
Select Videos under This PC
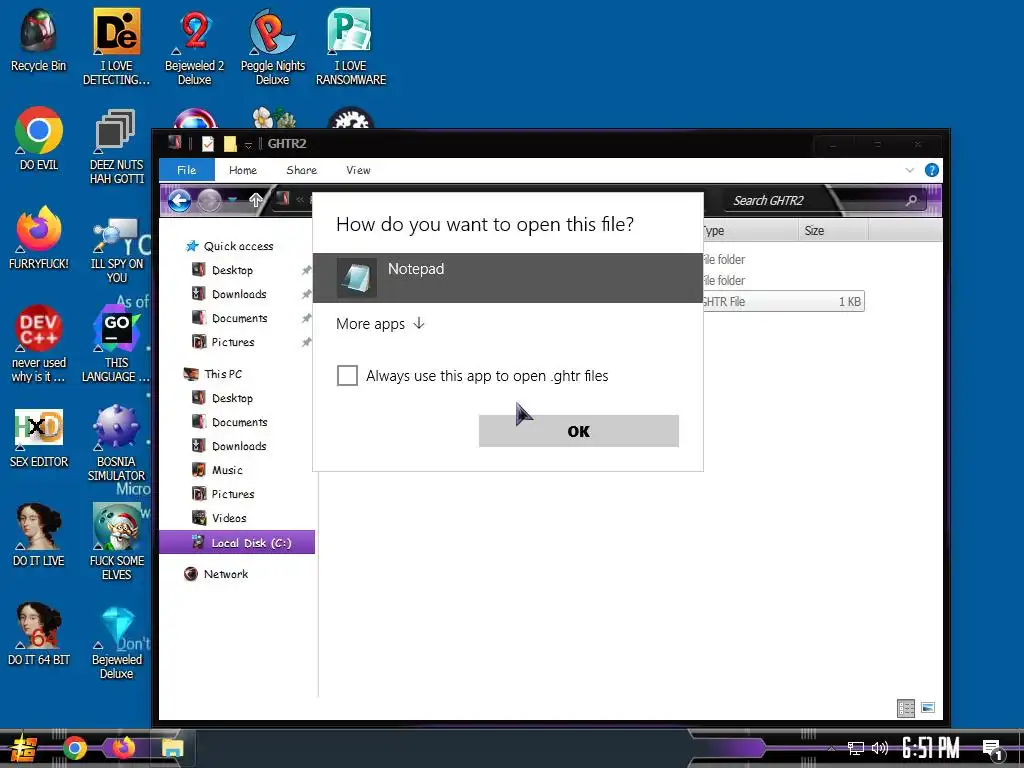229,518
